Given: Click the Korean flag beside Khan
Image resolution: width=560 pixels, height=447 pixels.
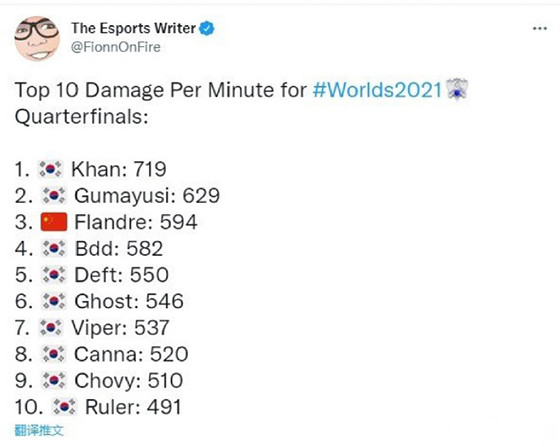Looking at the screenshot, I should [50, 169].
